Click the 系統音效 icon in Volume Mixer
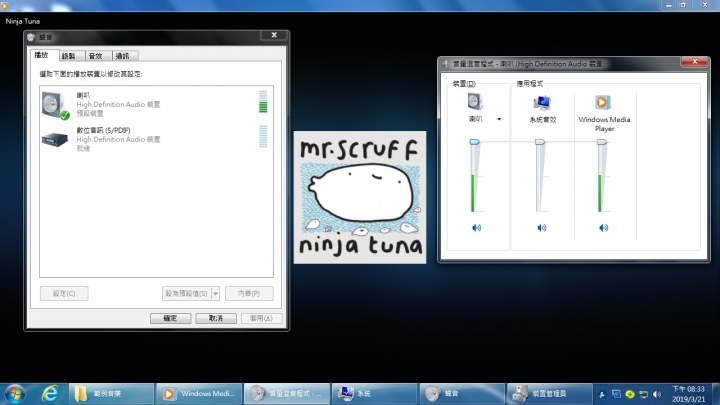Image resolution: width=720 pixels, height=405 pixels. coord(542,103)
